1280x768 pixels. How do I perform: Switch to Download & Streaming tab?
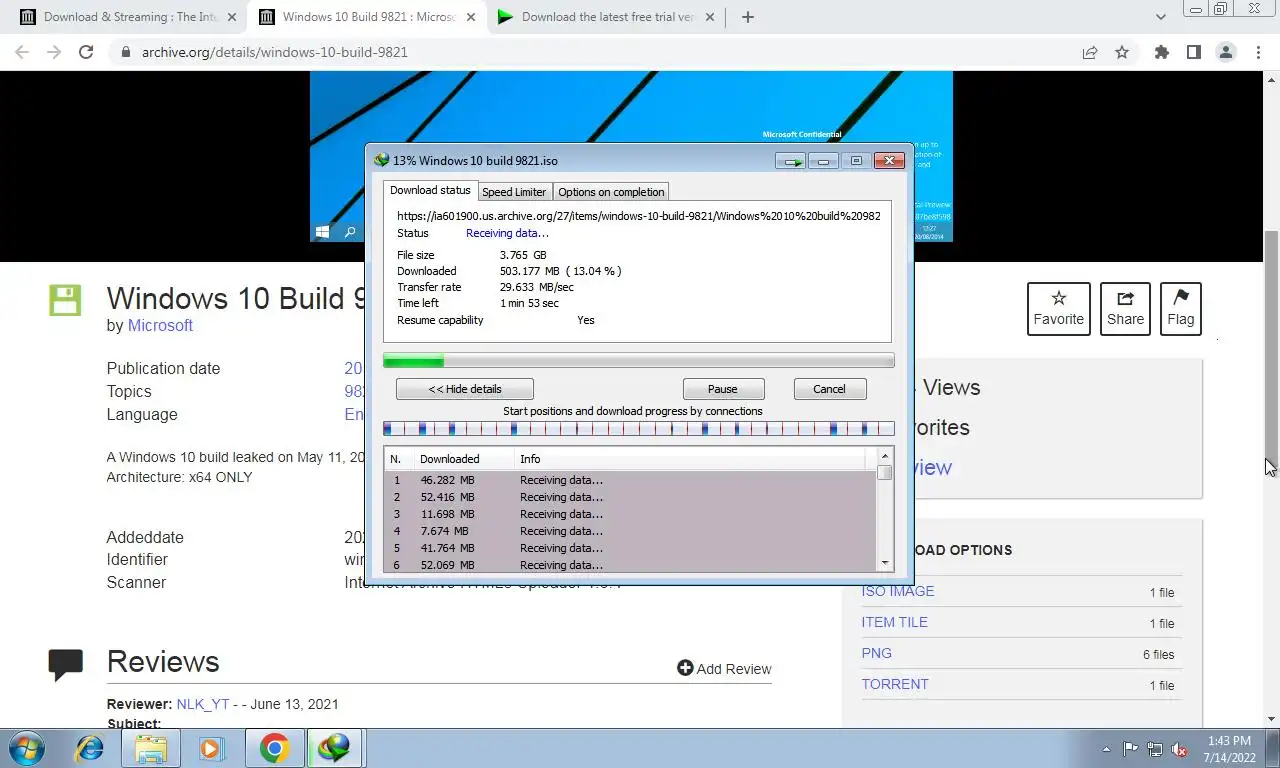click(128, 17)
